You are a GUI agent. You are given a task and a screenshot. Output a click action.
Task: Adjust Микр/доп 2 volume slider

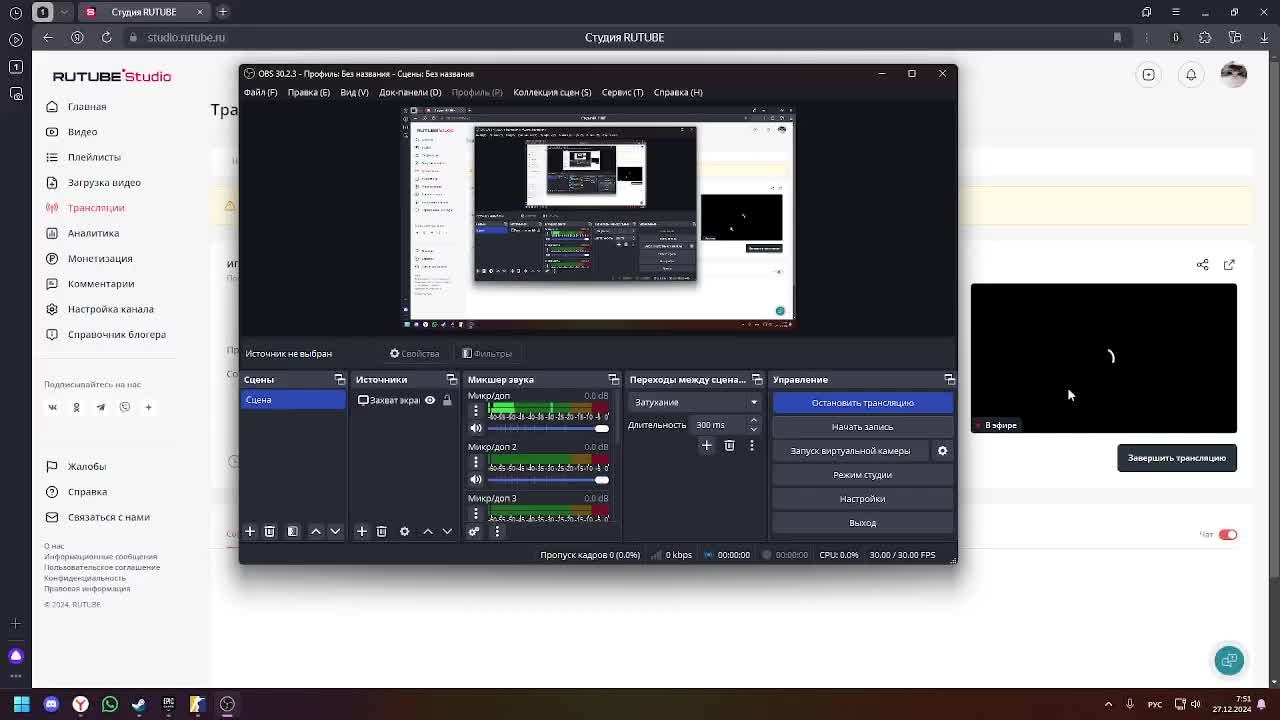(x=548, y=479)
